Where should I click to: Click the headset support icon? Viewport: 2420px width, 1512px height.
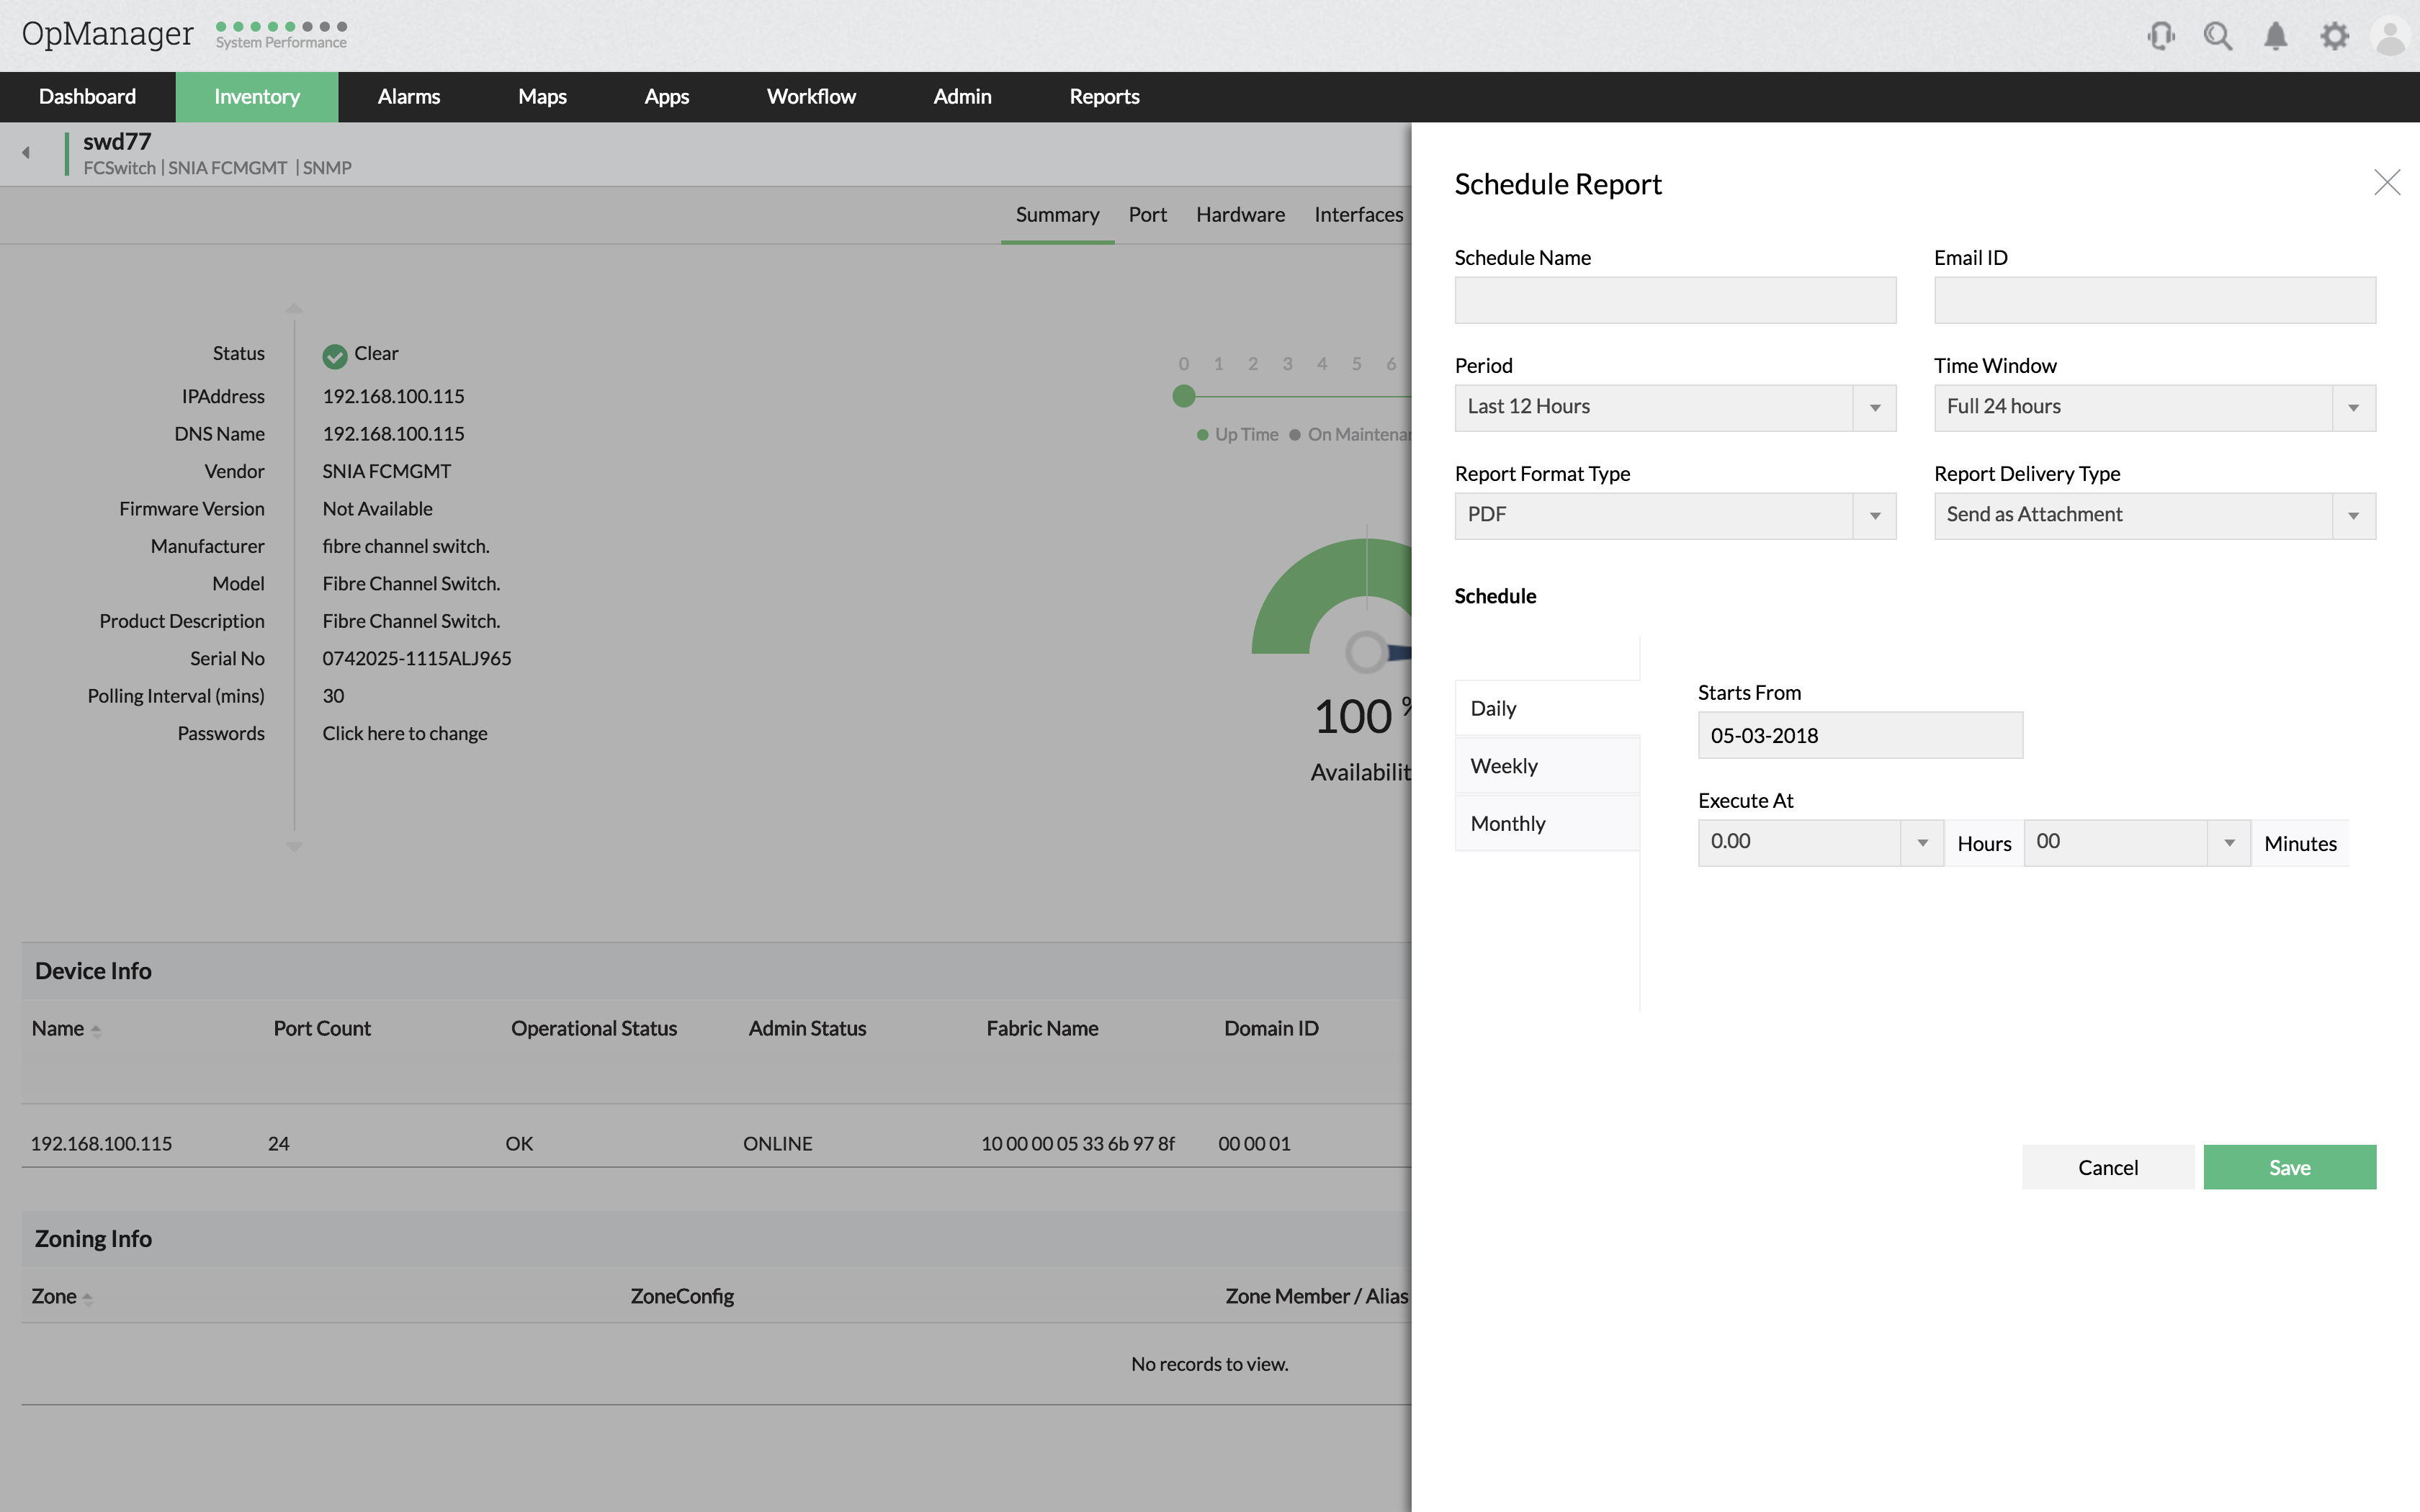tap(2160, 37)
